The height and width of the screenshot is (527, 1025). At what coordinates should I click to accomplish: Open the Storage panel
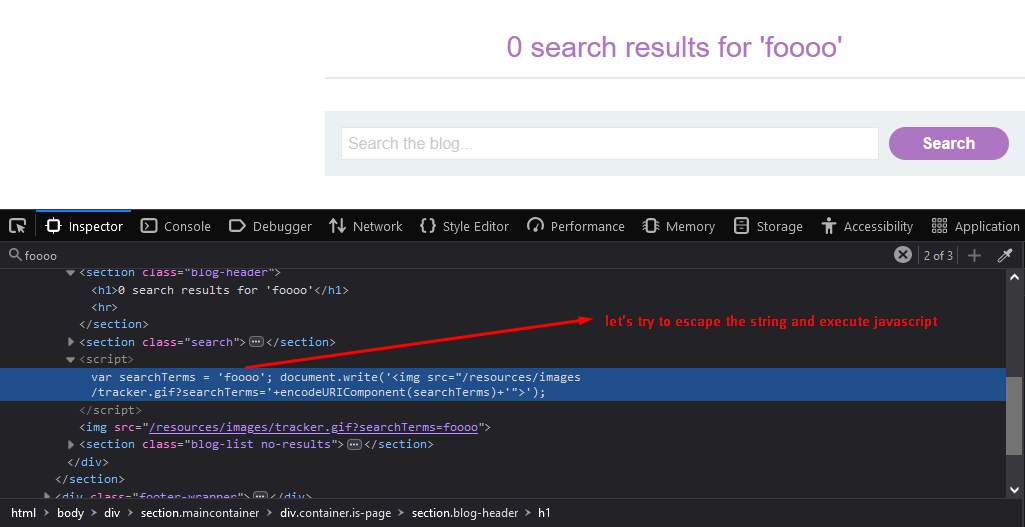point(768,226)
